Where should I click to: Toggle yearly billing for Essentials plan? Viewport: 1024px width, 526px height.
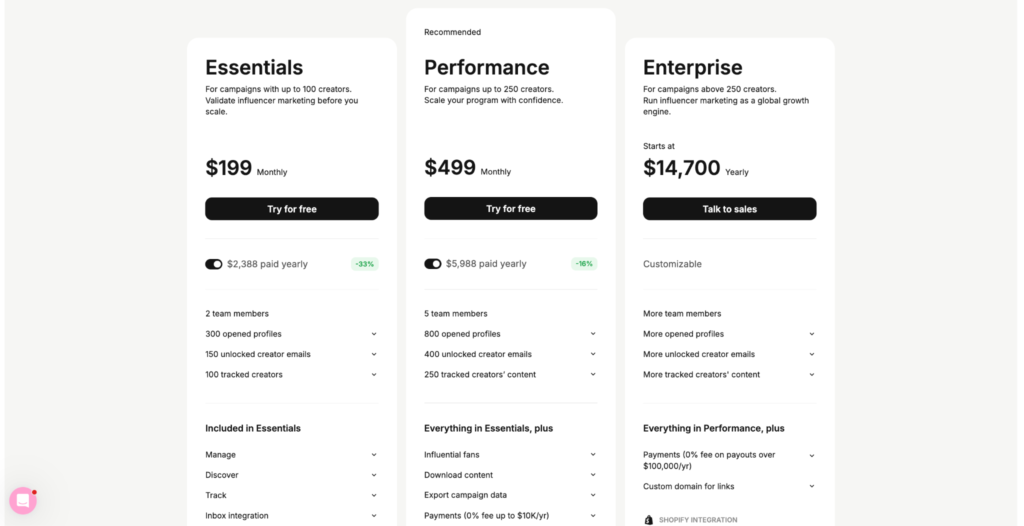(214, 264)
